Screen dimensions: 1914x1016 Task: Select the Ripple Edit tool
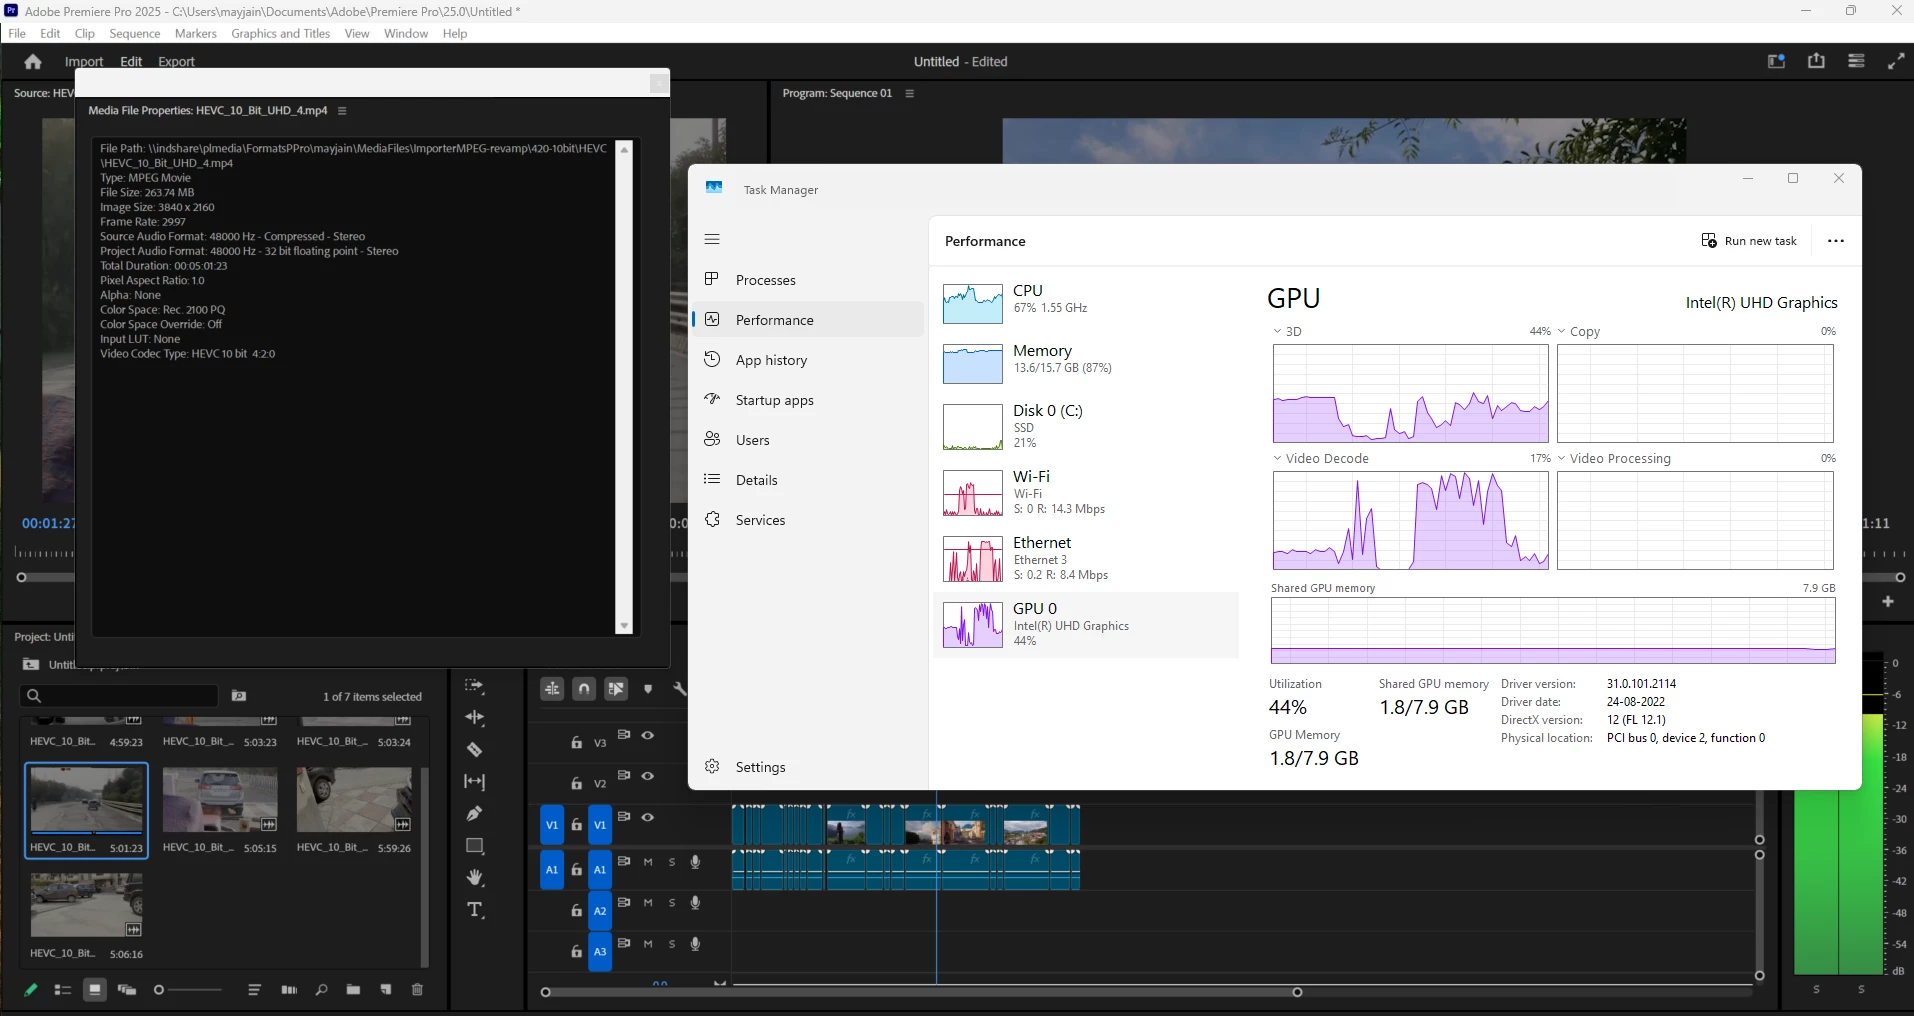475,718
